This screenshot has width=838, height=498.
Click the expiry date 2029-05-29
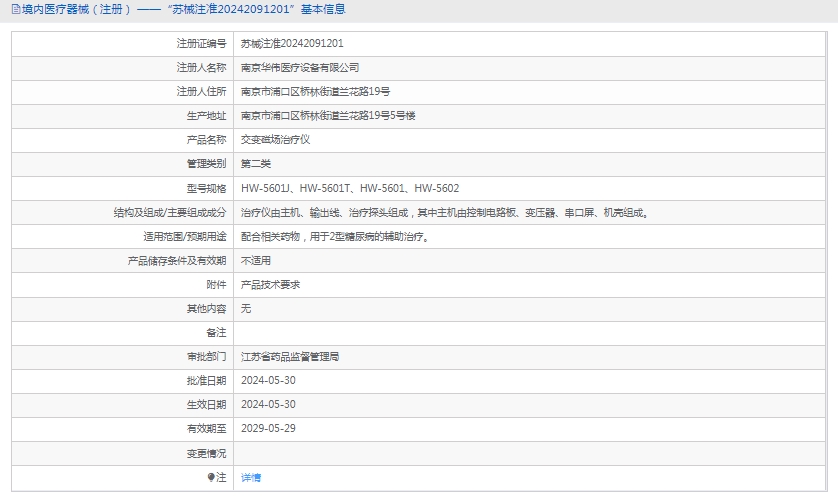[x=269, y=428]
